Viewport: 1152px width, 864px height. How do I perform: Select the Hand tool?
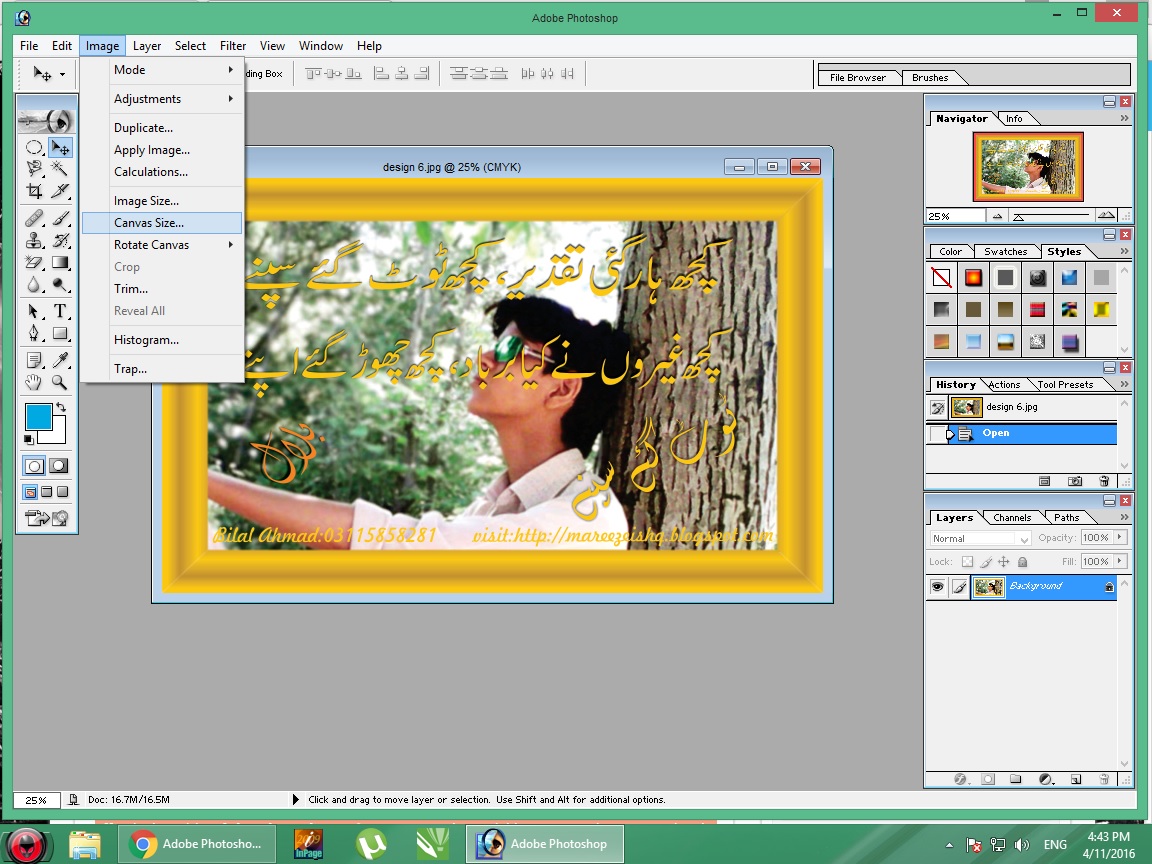[x=34, y=382]
